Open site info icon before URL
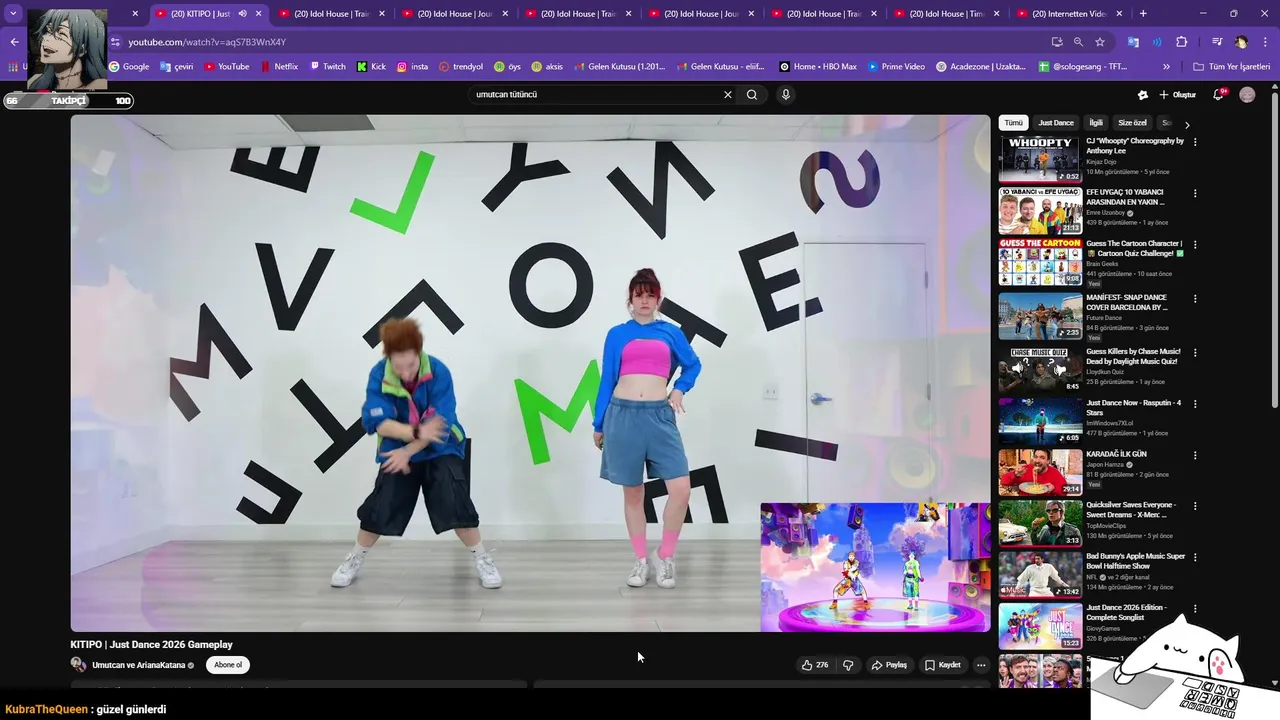This screenshot has width=1280, height=720. pos(115,42)
